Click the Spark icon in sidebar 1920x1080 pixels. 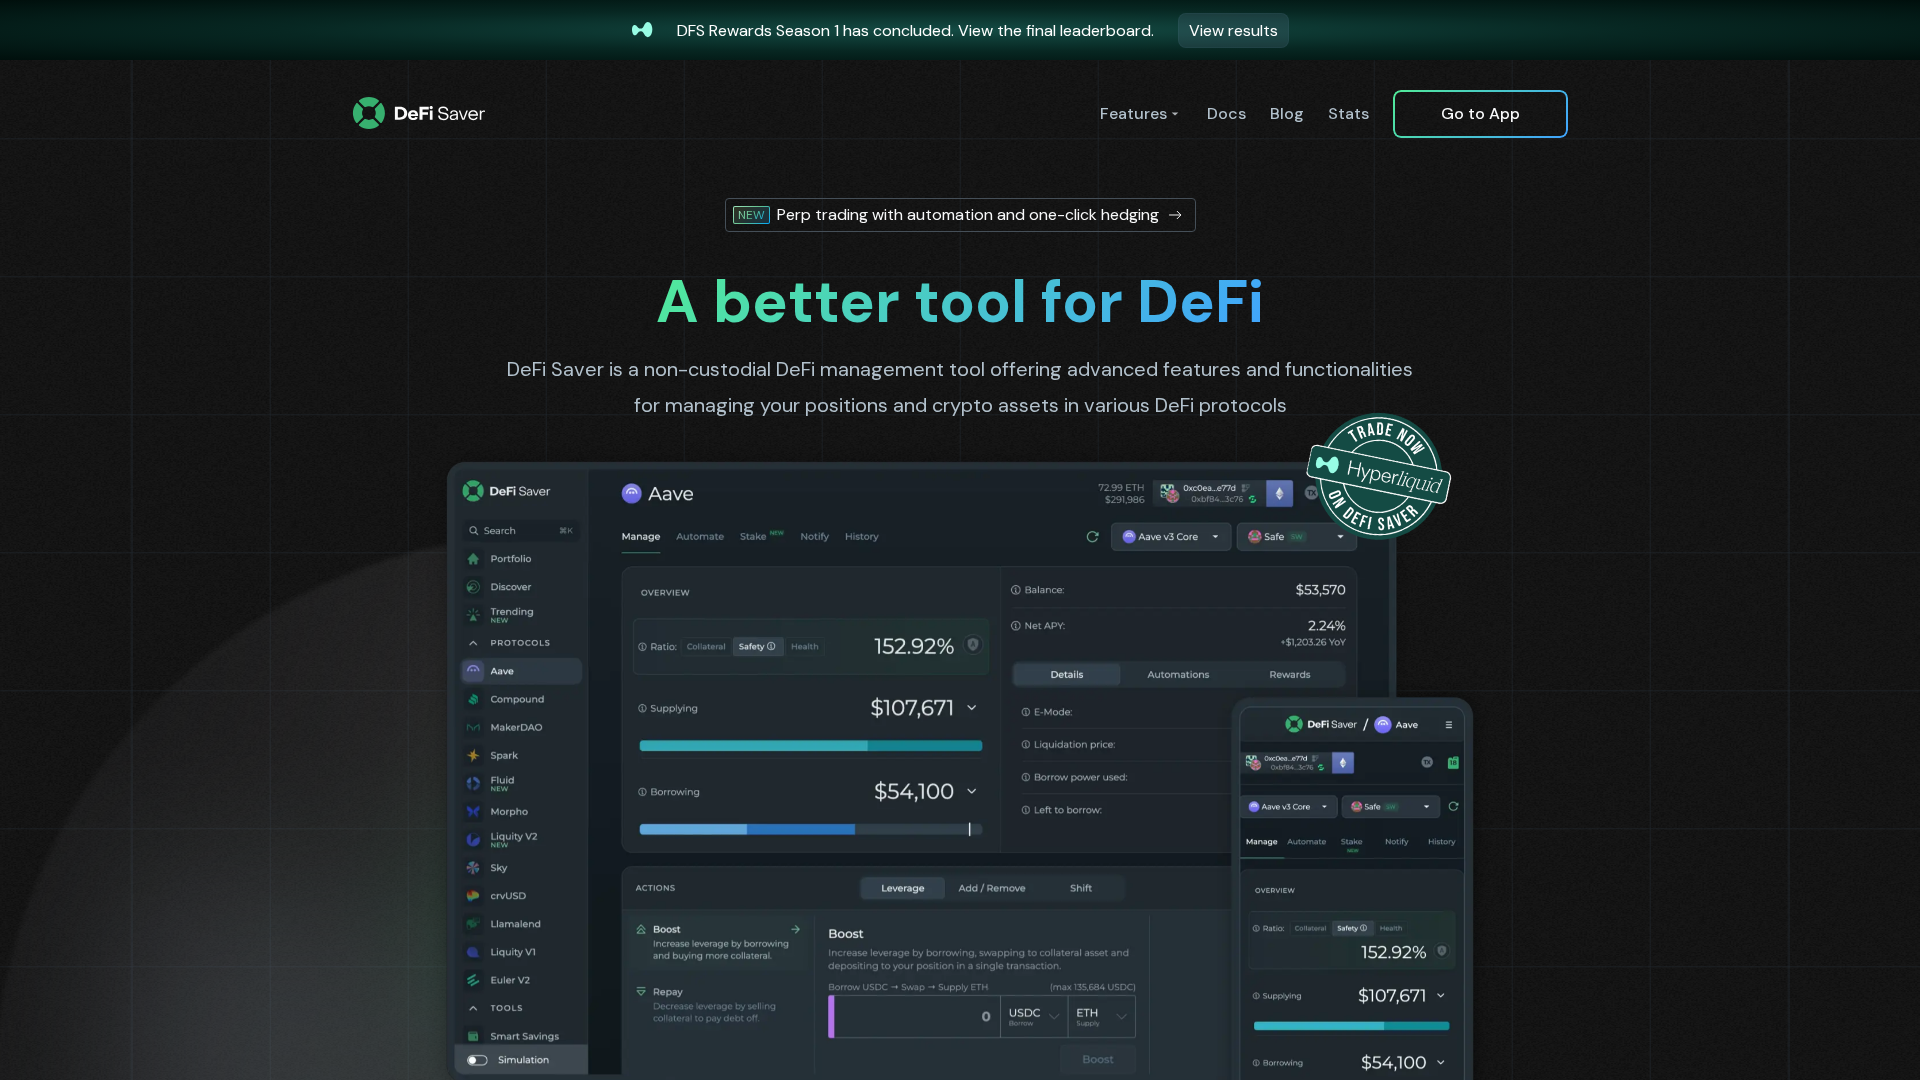pos(473,755)
